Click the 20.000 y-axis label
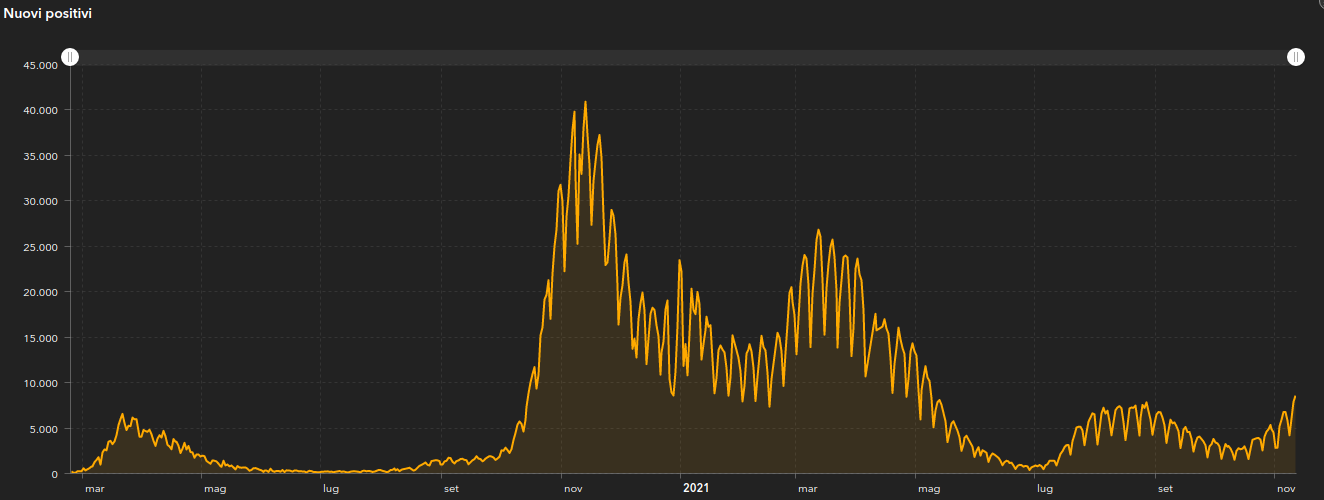The width and height of the screenshot is (1324, 500). click(x=40, y=292)
